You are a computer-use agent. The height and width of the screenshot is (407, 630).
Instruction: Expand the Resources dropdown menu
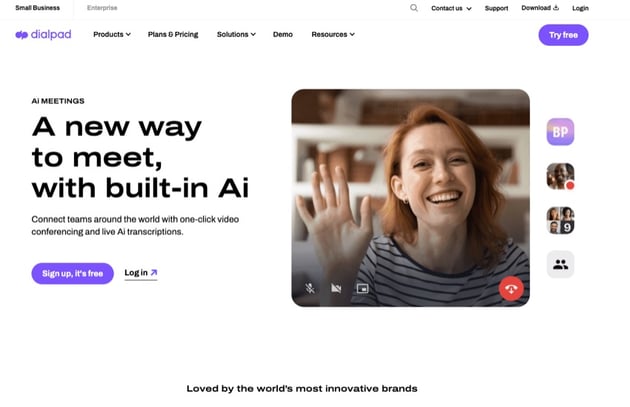click(333, 35)
